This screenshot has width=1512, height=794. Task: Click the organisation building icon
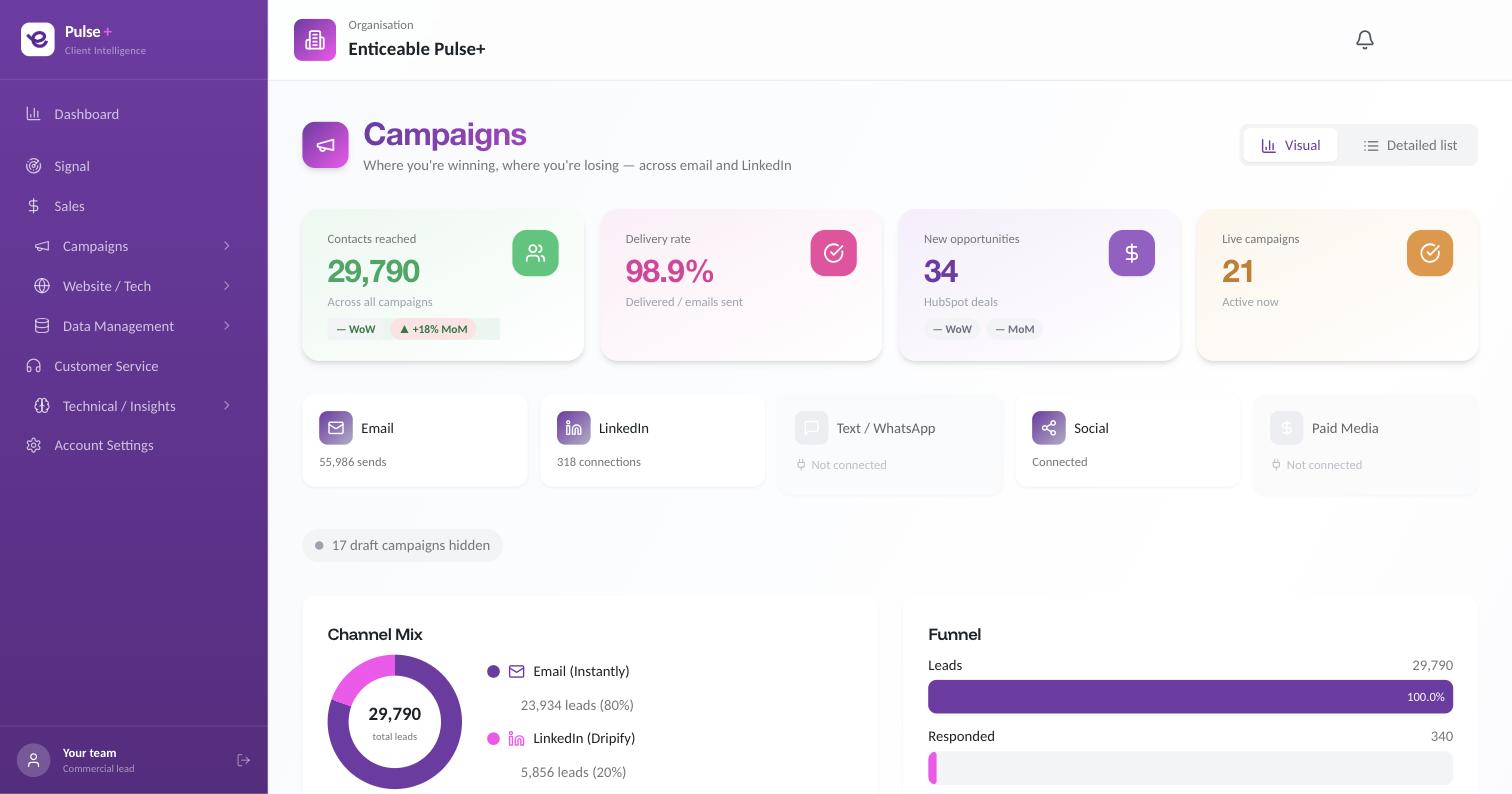point(315,40)
